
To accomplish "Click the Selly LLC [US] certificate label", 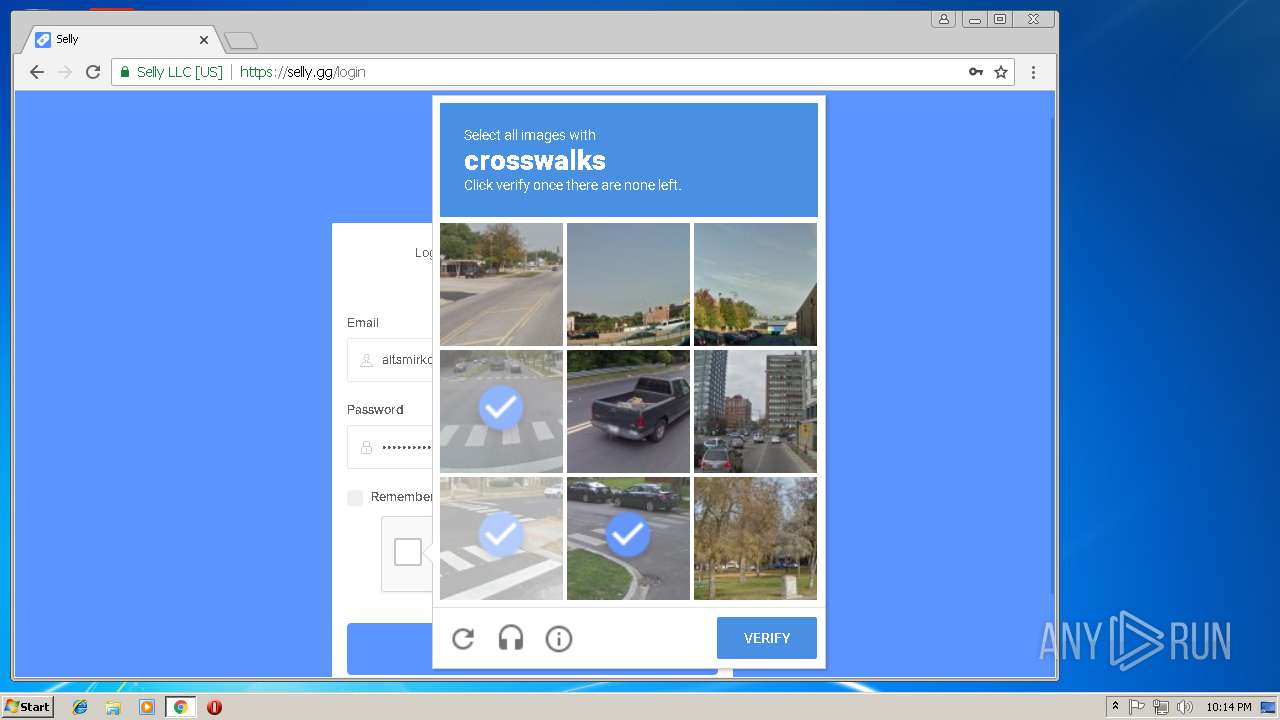I will click(x=180, y=72).
